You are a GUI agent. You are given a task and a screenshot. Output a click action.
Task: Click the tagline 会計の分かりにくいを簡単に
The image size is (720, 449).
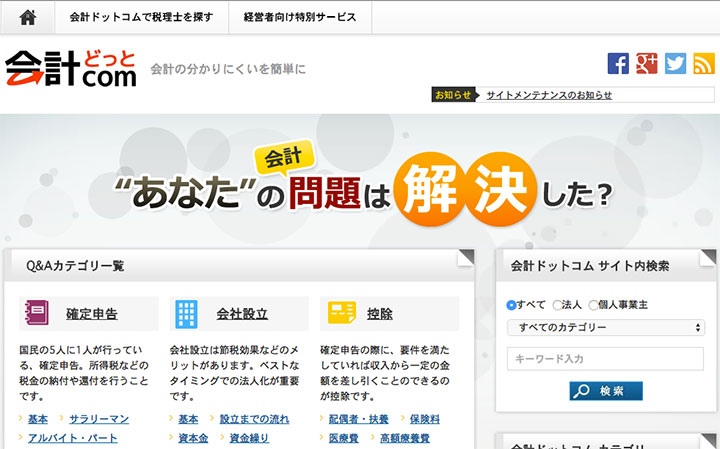pyautogui.click(x=228, y=69)
